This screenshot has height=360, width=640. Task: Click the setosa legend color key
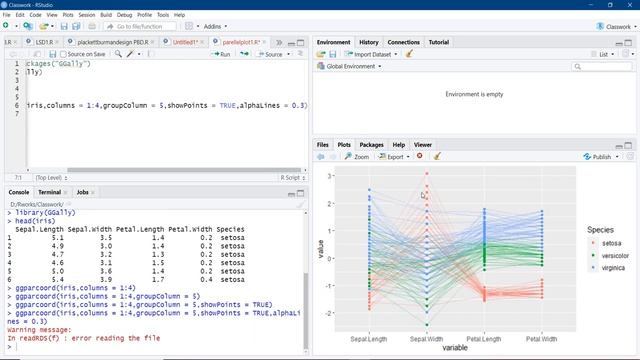click(x=593, y=243)
